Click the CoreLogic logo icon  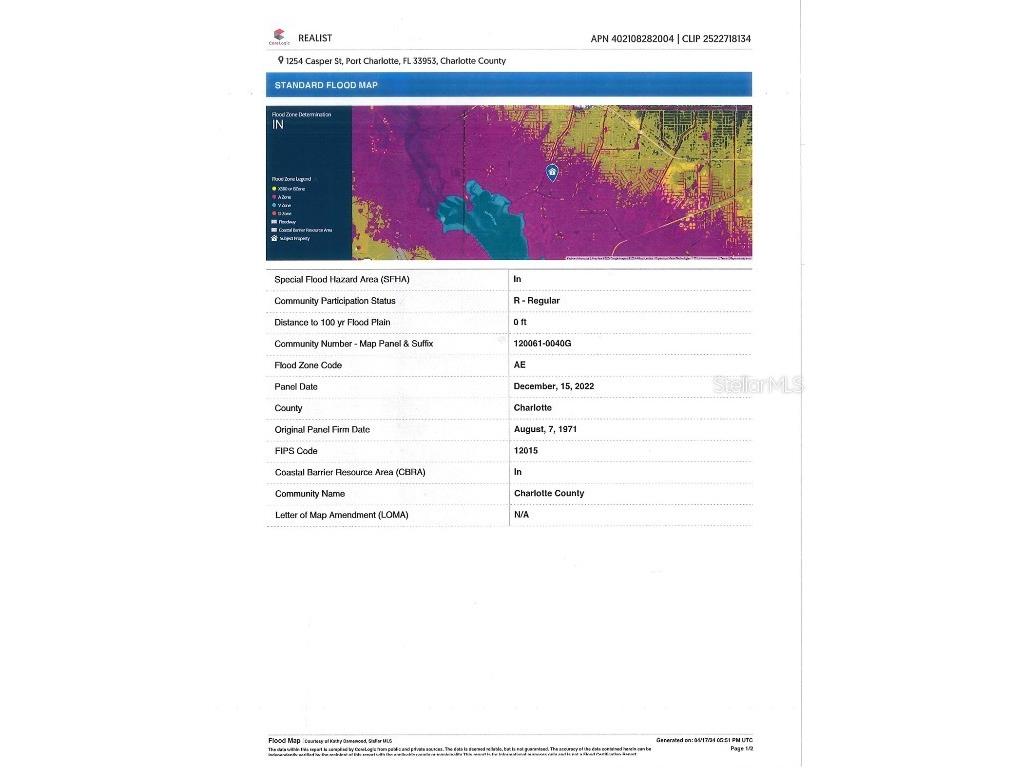[278, 37]
